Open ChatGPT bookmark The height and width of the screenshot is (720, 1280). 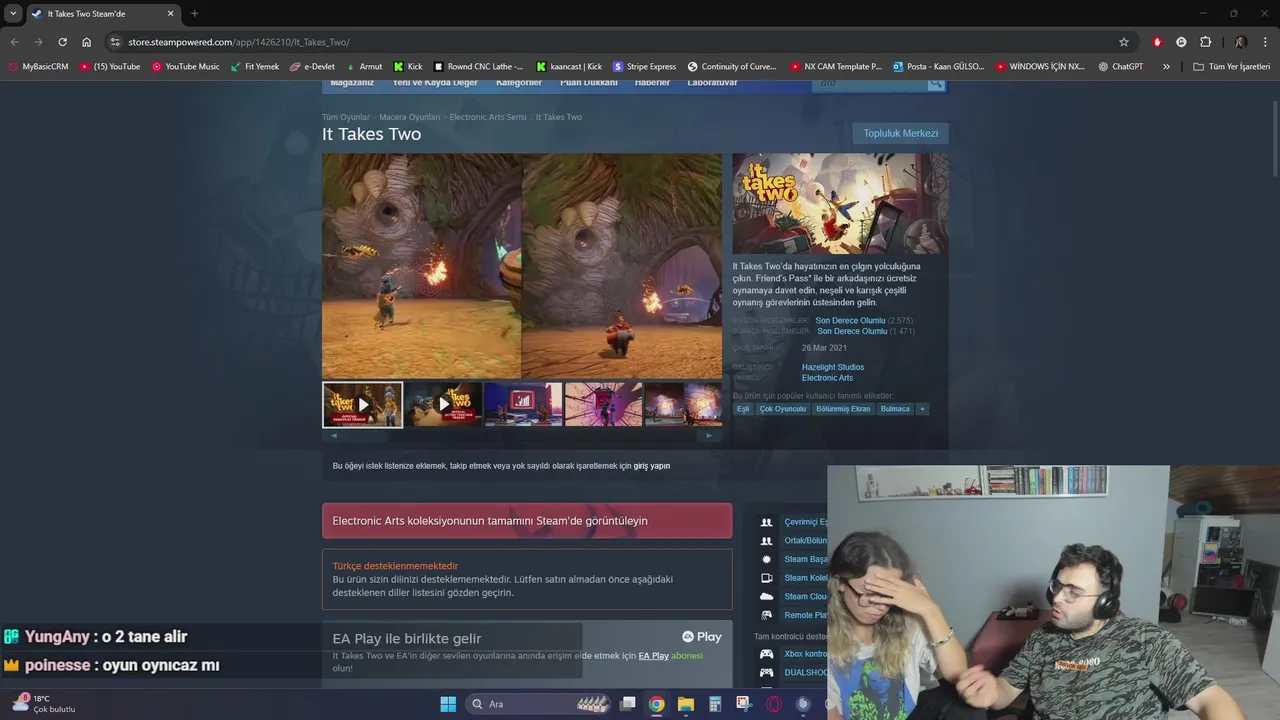(x=1121, y=67)
